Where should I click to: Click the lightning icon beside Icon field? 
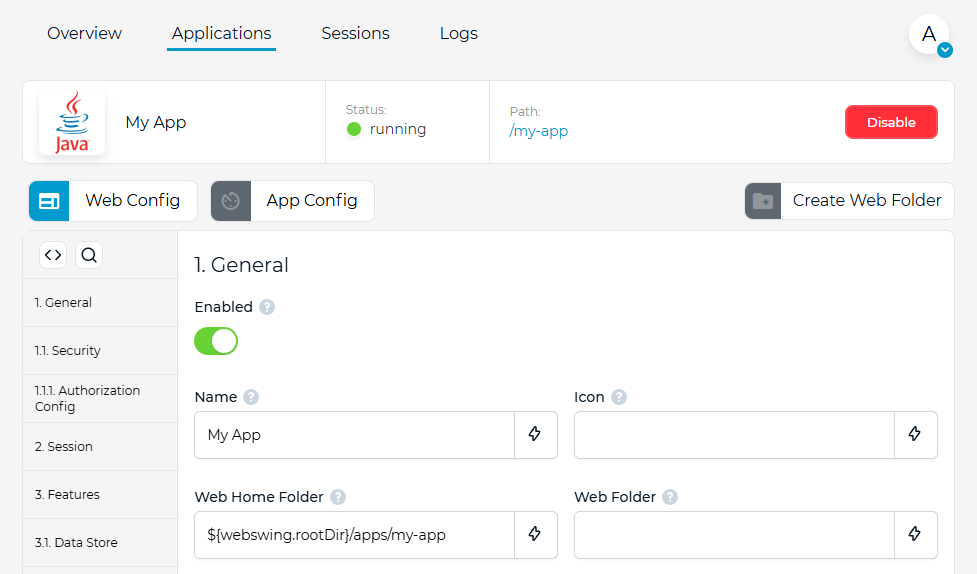click(915, 434)
